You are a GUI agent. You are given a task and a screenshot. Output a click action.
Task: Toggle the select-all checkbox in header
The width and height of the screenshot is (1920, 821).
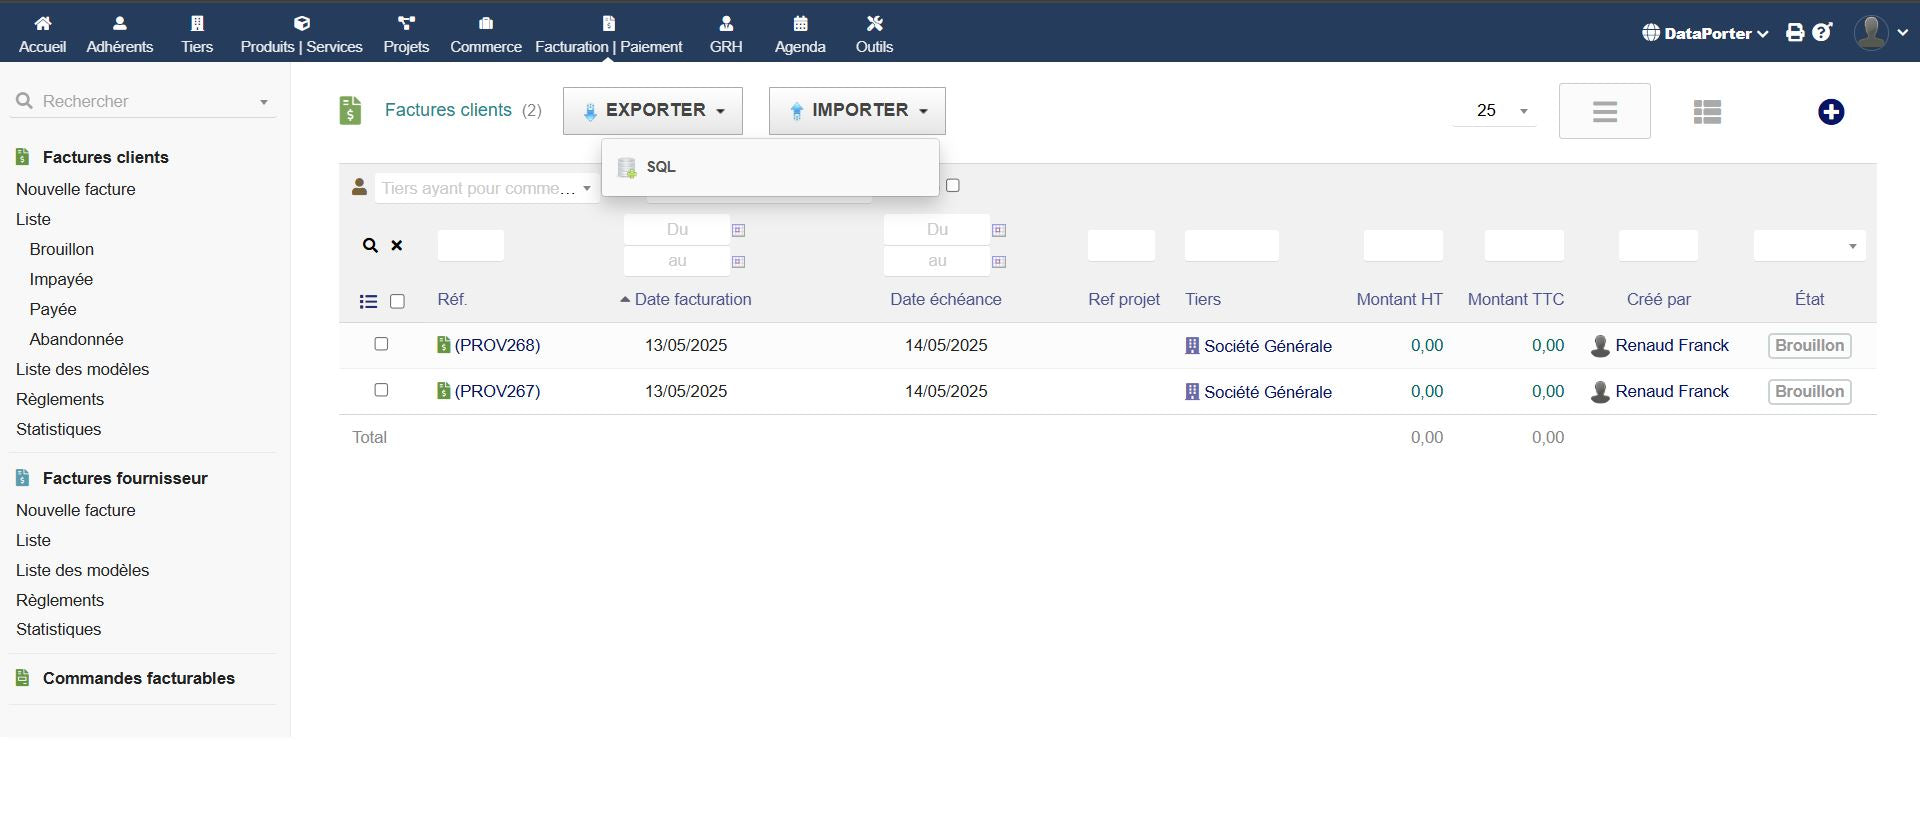coord(397,301)
